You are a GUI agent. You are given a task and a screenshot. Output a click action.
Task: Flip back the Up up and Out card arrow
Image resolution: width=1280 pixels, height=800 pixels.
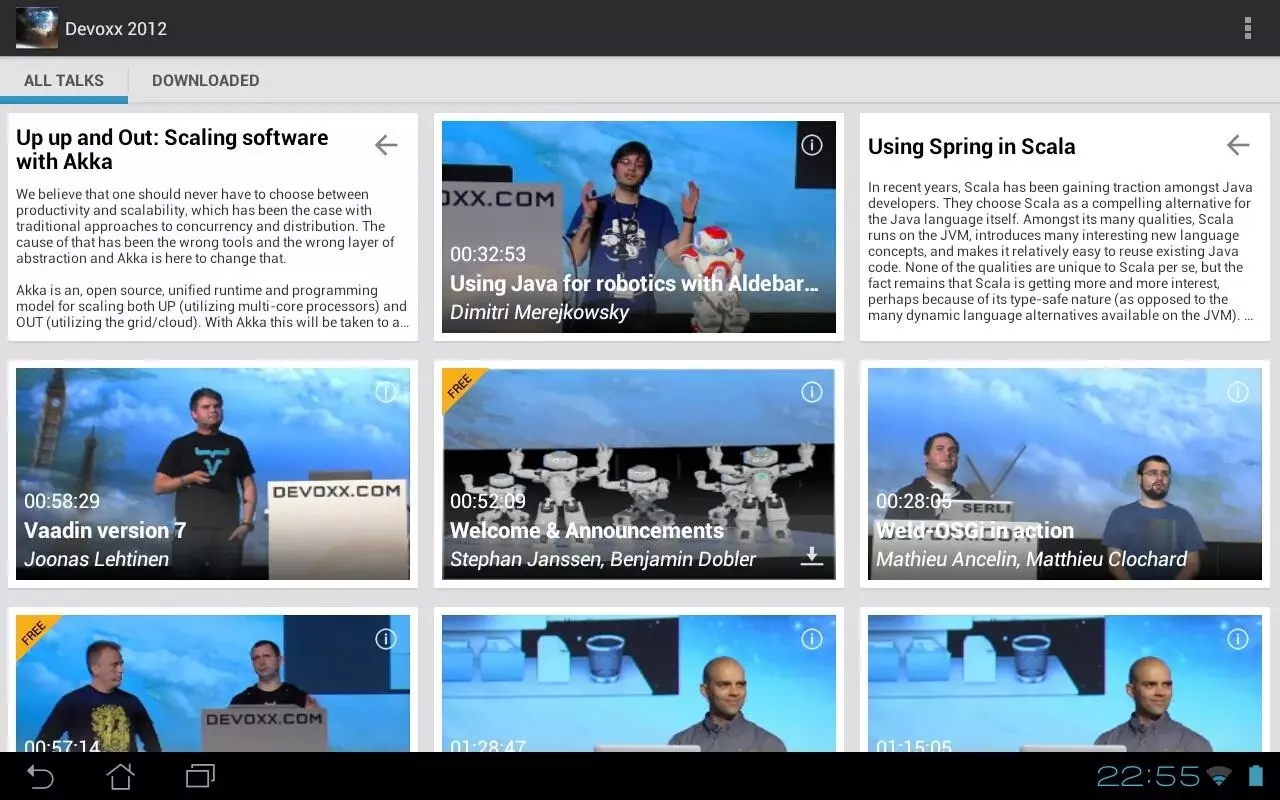point(386,145)
